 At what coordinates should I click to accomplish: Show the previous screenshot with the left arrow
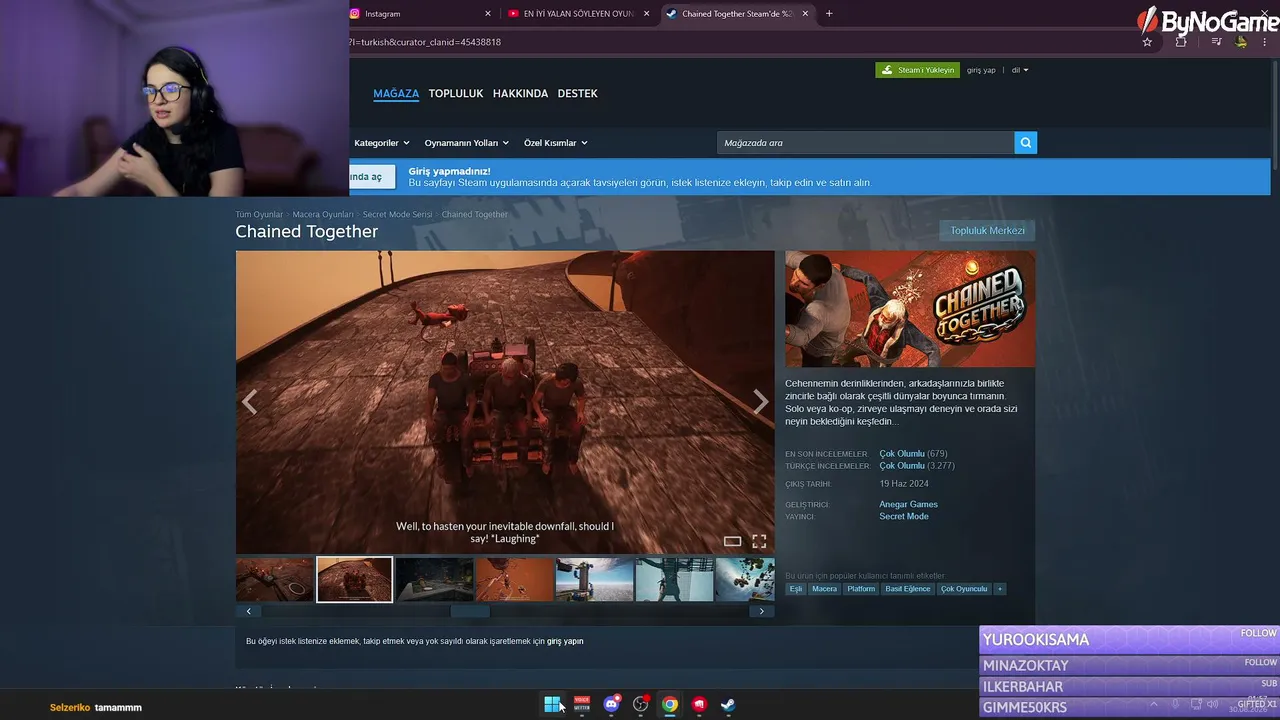pyautogui.click(x=249, y=402)
